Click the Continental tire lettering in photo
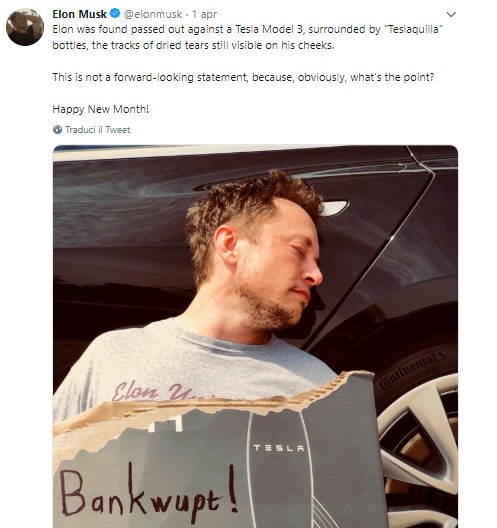497x528 pixels. click(412, 370)
